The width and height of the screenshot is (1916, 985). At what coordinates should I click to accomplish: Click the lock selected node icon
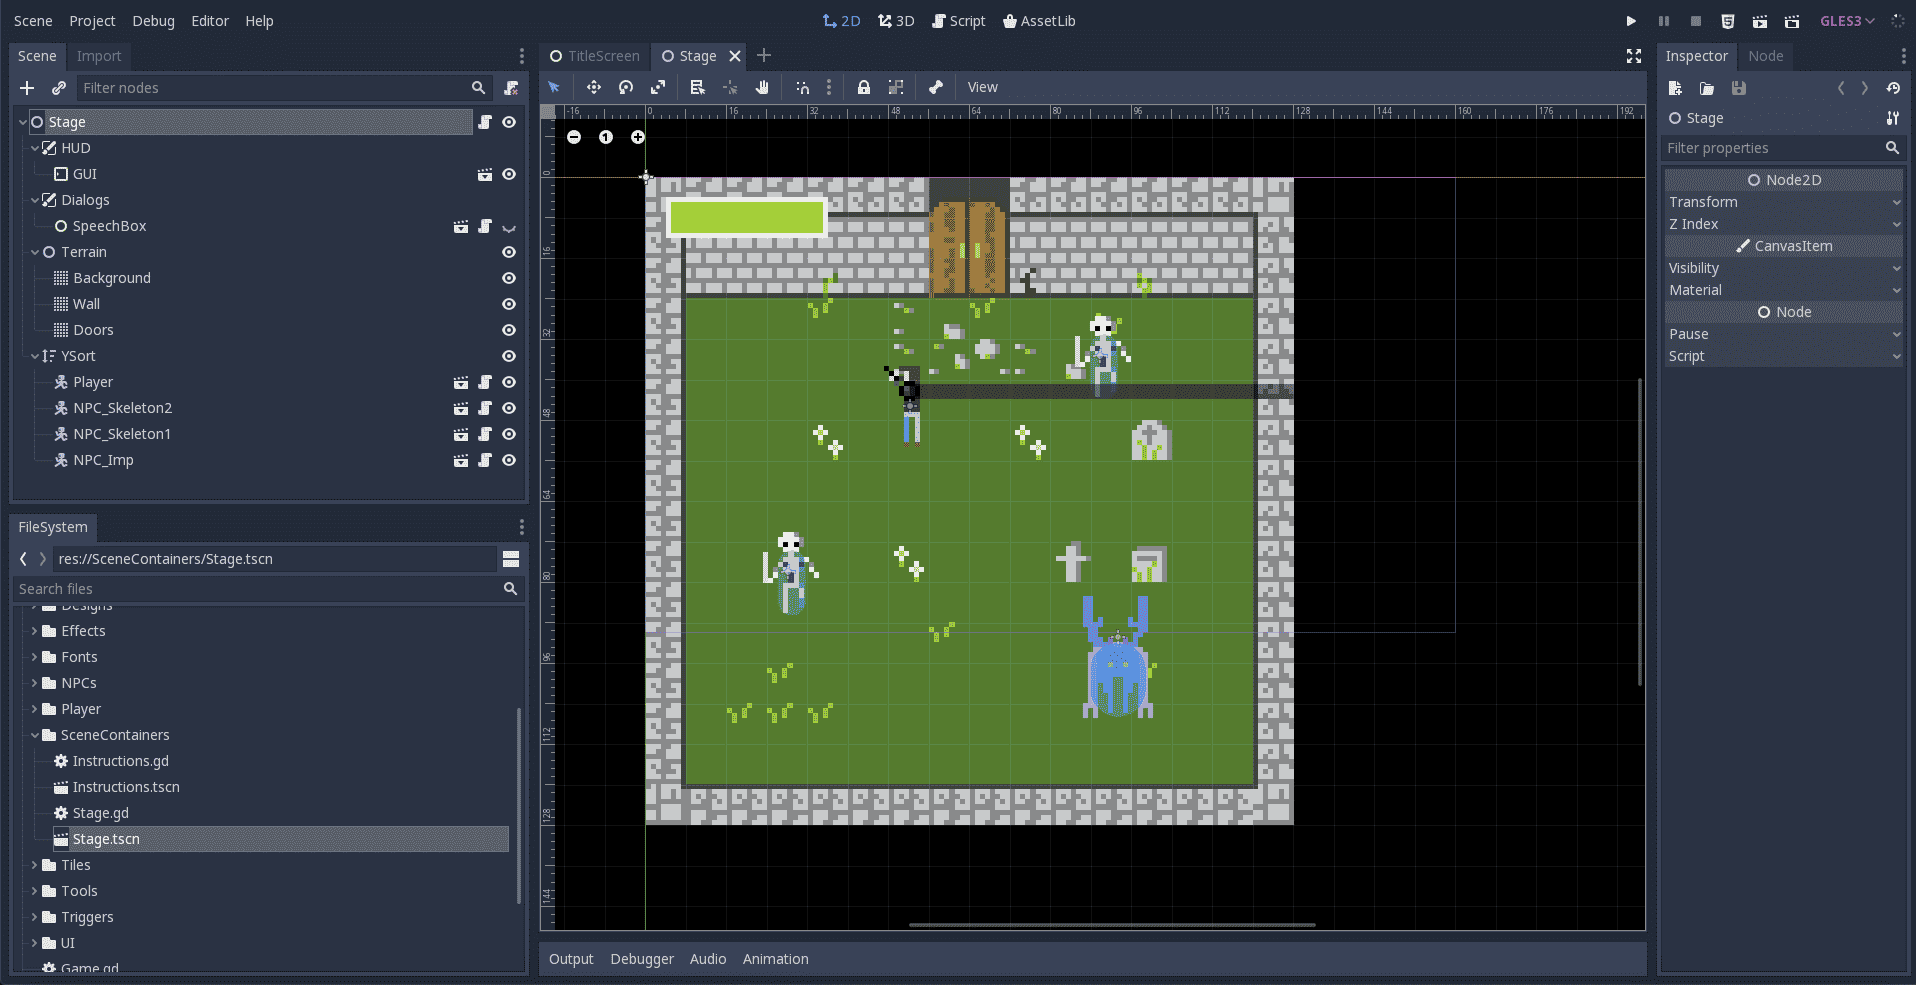coord(864,88)
